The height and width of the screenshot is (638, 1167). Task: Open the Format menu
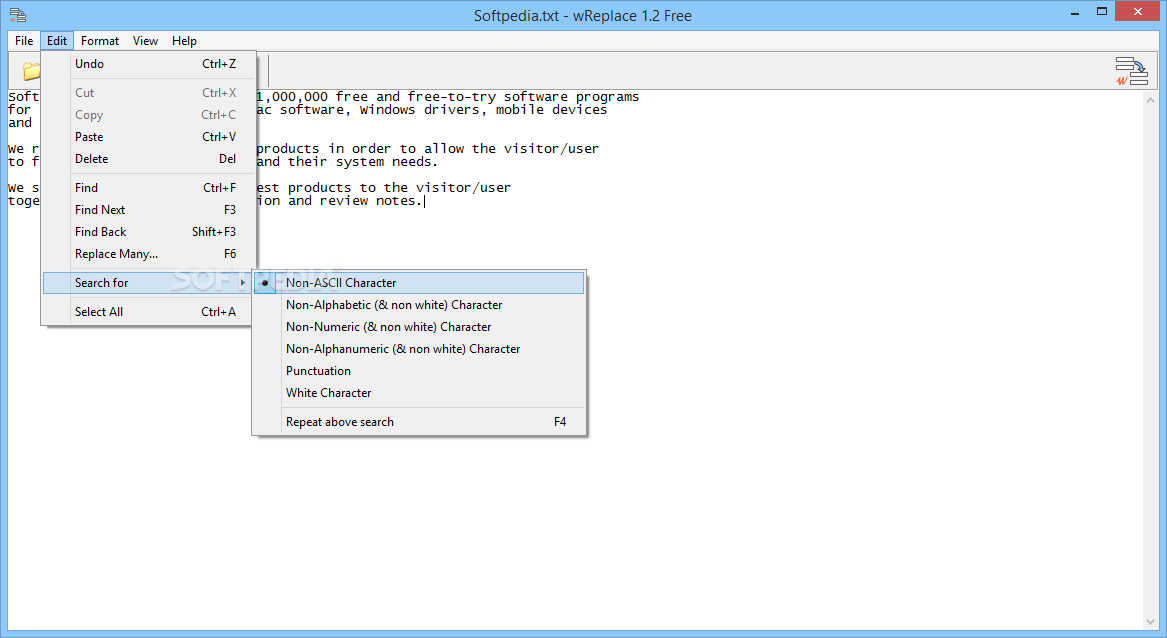pos(100,41)
